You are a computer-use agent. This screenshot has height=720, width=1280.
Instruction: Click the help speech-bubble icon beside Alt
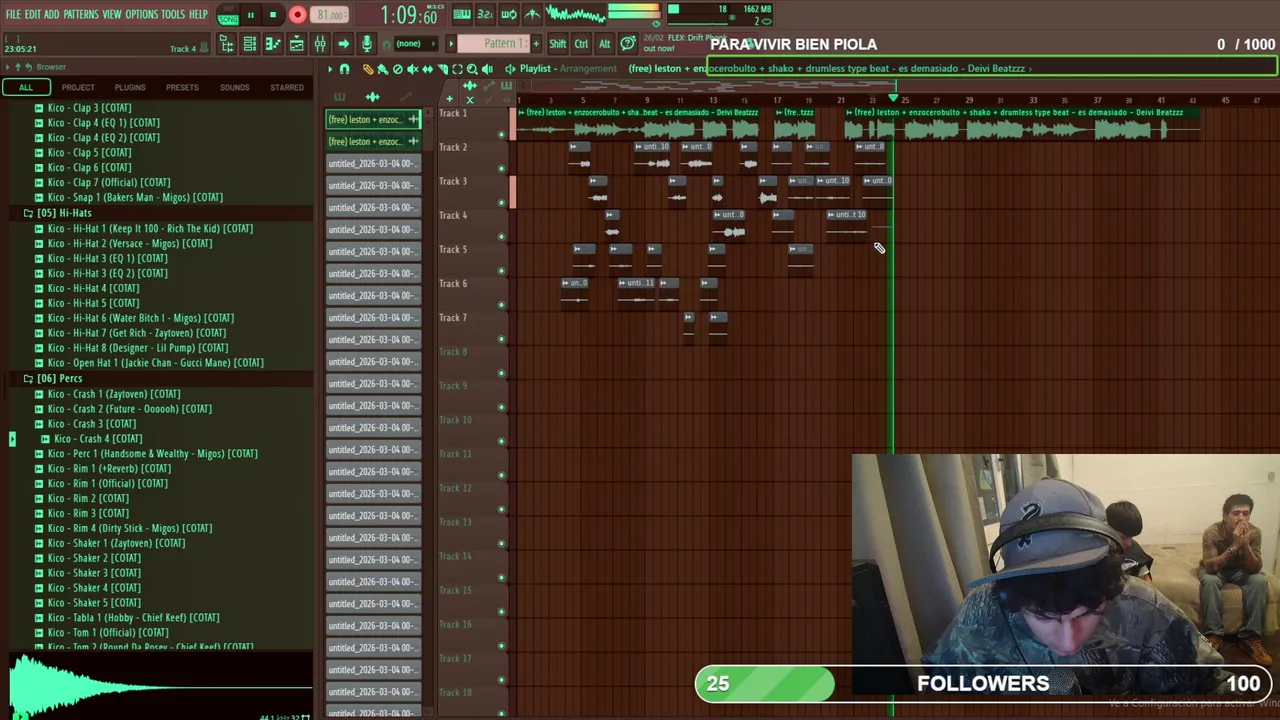click(628, 44)
